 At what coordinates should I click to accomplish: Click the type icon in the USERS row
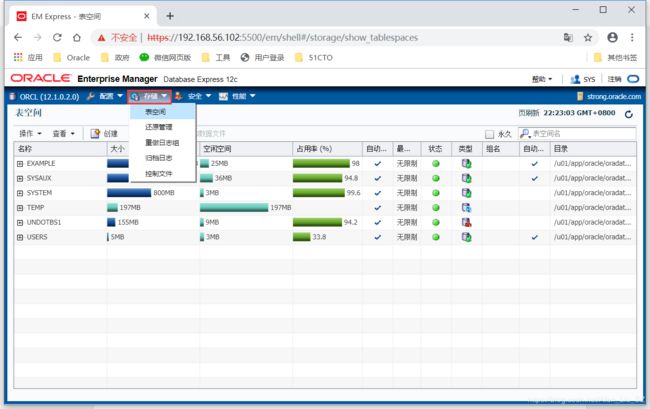point(466,237)
